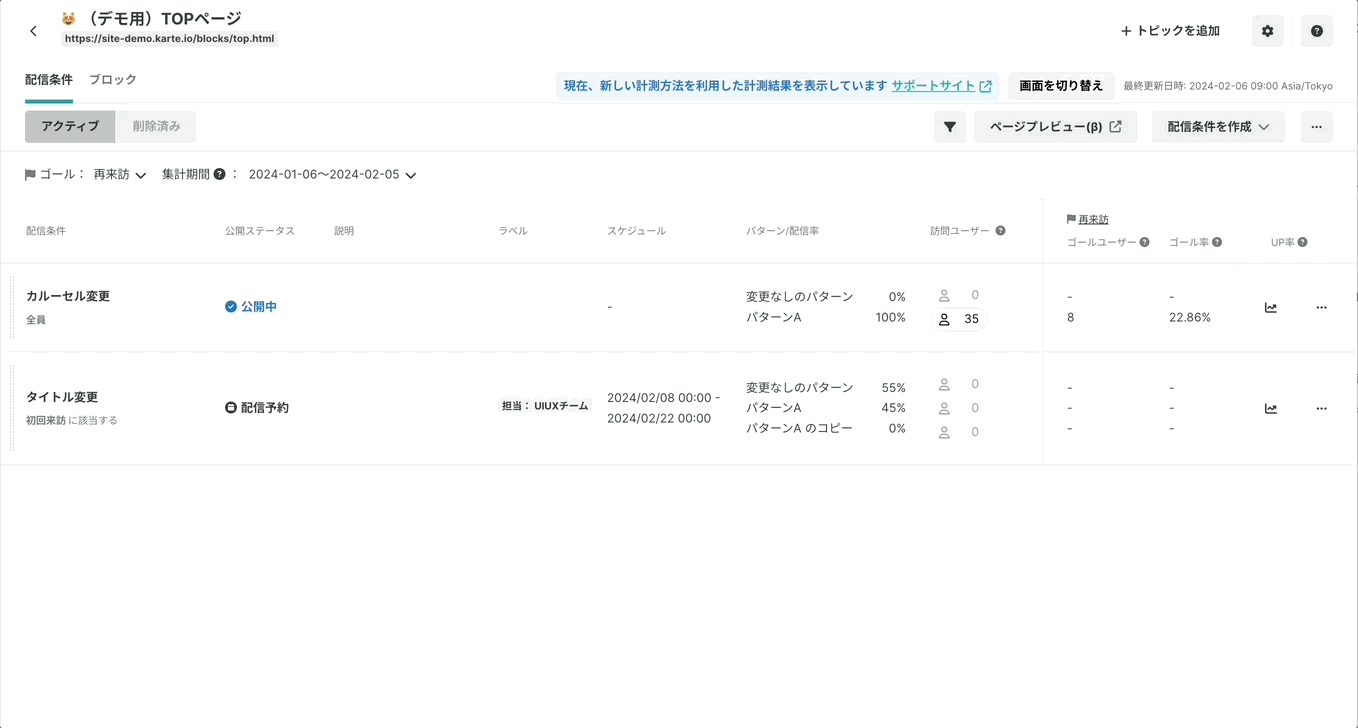Click the 公開ステータス column header
Image resolution: width=1358 pixels, height=728 pixels.
pos(260,231)
